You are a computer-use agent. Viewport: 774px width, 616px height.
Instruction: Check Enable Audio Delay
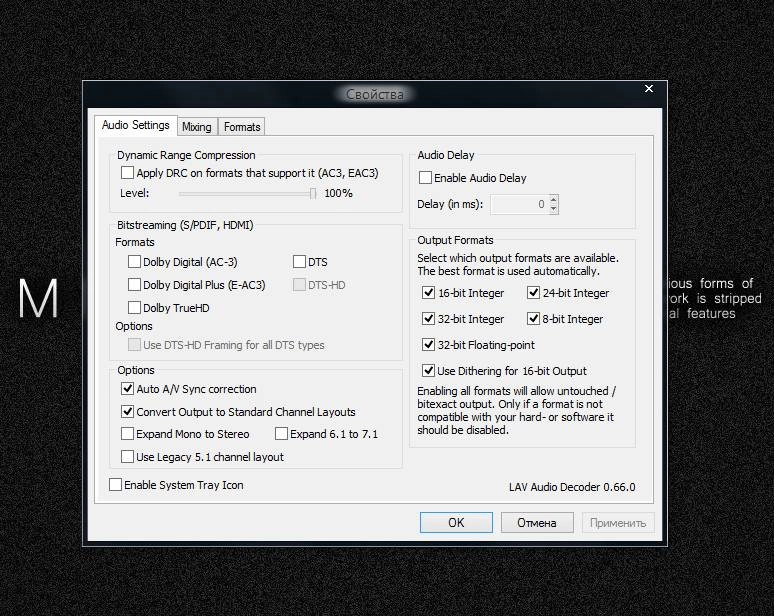(425, 178)
